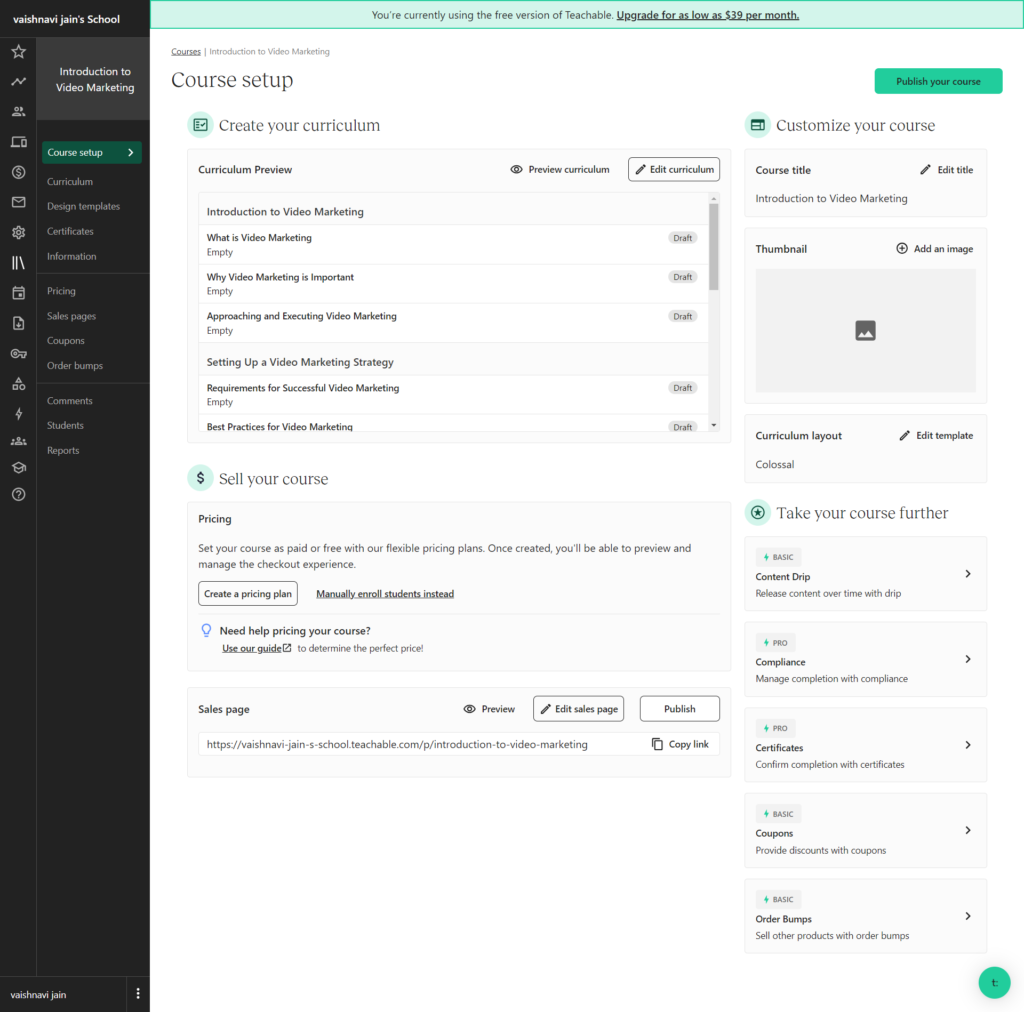The height and width of the screenshot is (1012, 1024).
Task: Click the key icon in the sidebar
Action: pos(18,353)
